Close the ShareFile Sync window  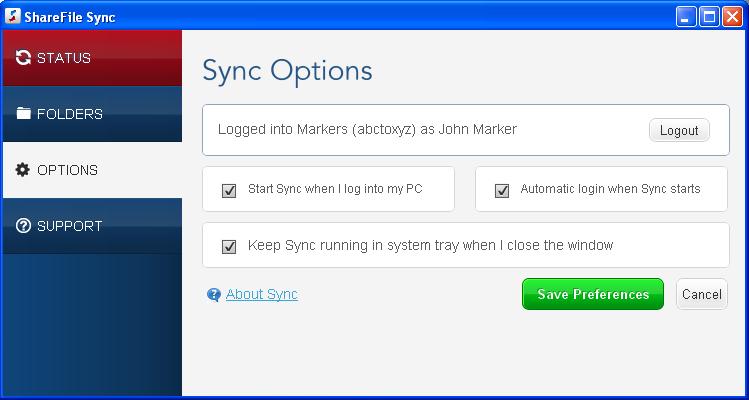(732, 18)
